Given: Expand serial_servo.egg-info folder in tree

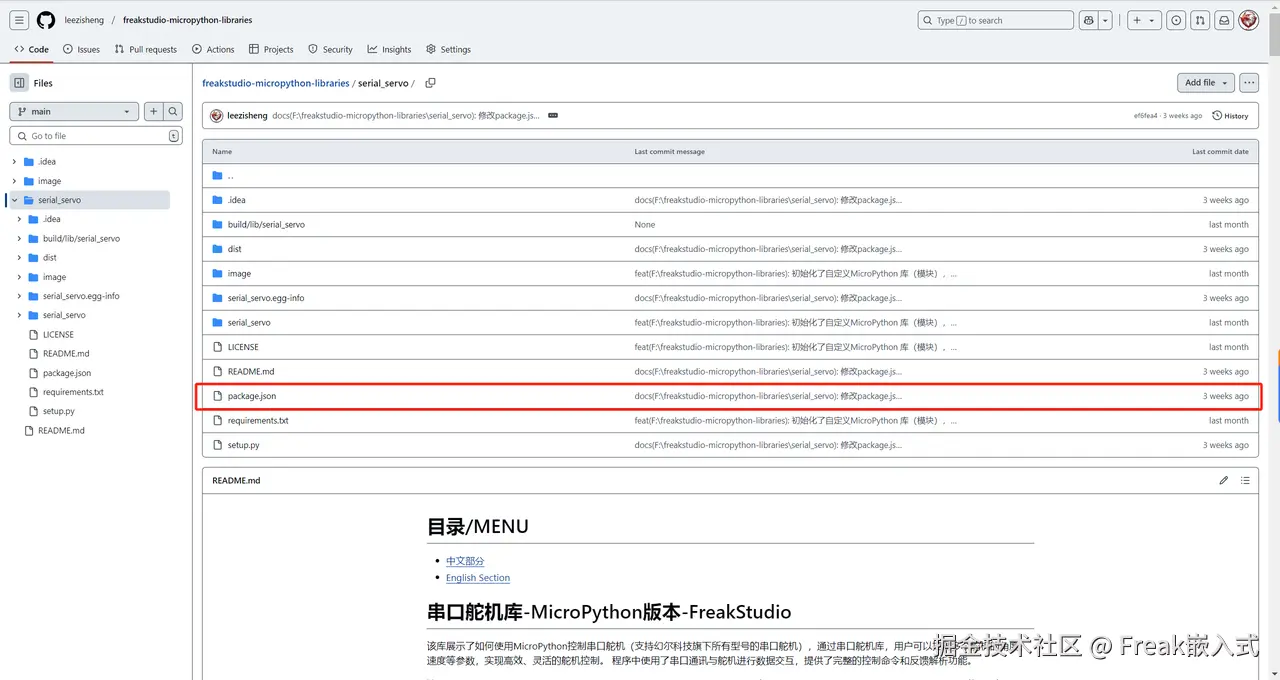Looking at the screenshot, I should coord(20,296).
